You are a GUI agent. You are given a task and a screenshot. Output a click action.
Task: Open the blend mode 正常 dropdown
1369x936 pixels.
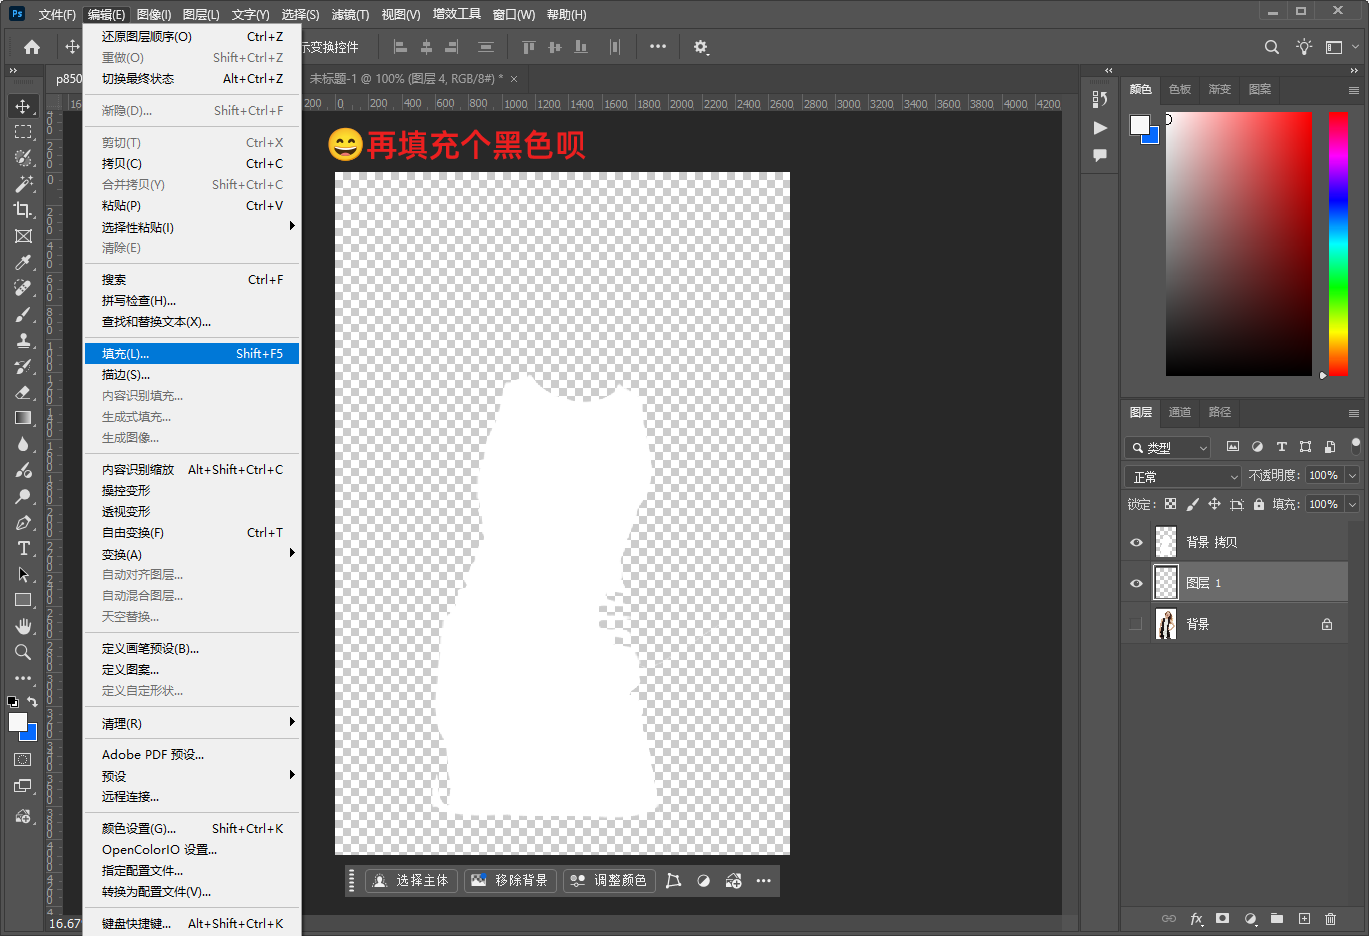1184,477
